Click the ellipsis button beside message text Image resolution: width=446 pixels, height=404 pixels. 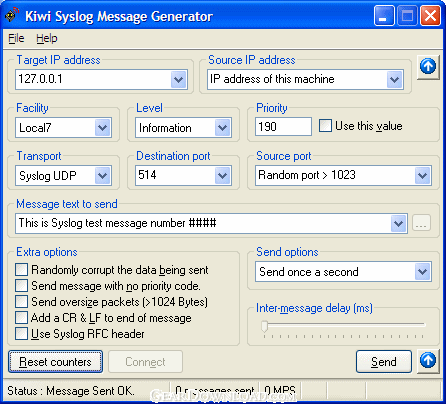[x=421, y=223]
